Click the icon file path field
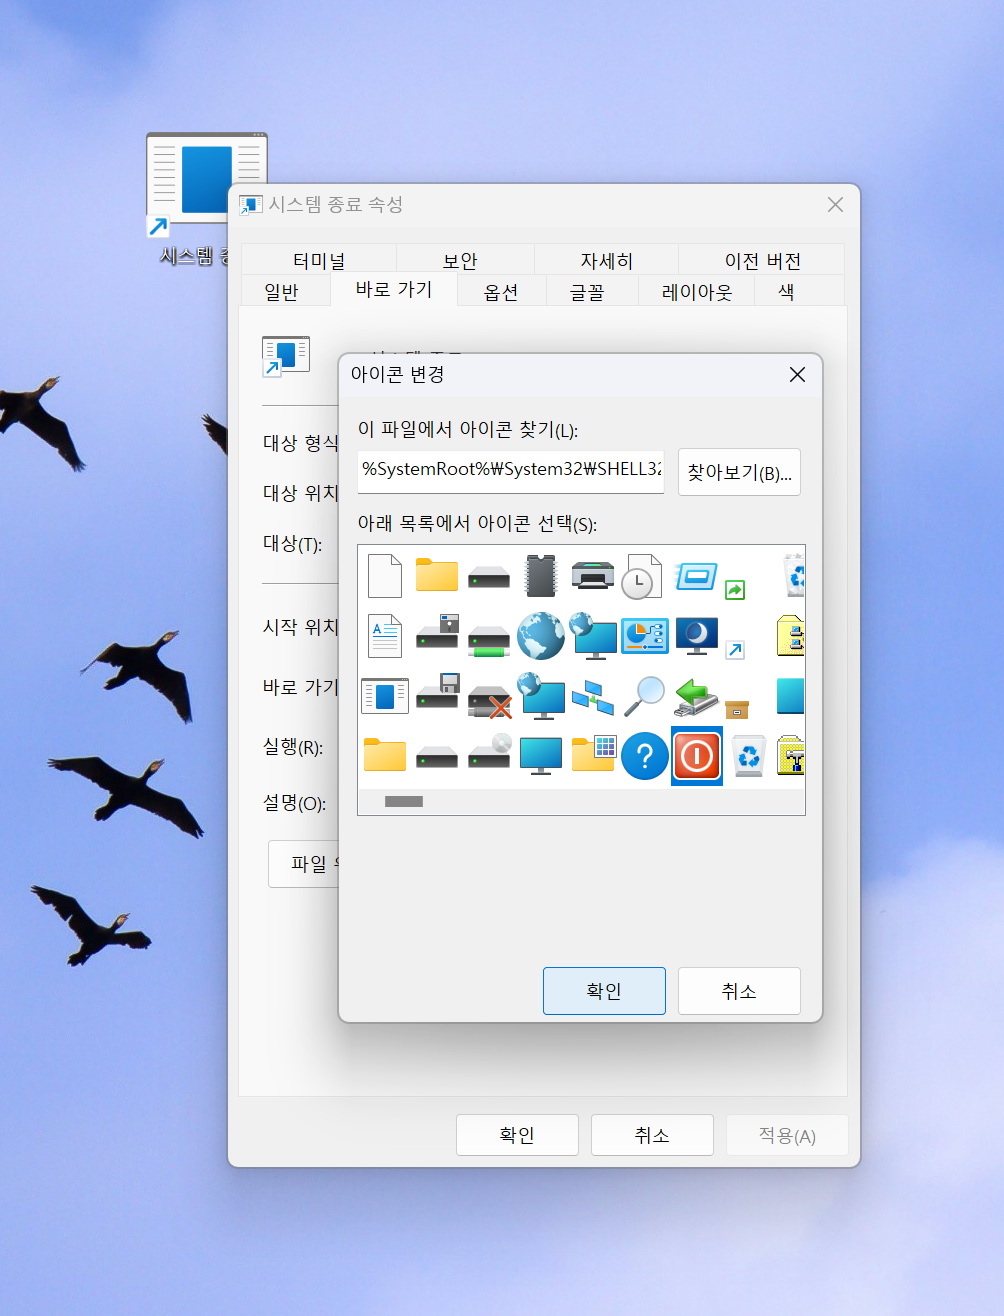This screenshot has width=1004, height=1316. coord(511,470)
